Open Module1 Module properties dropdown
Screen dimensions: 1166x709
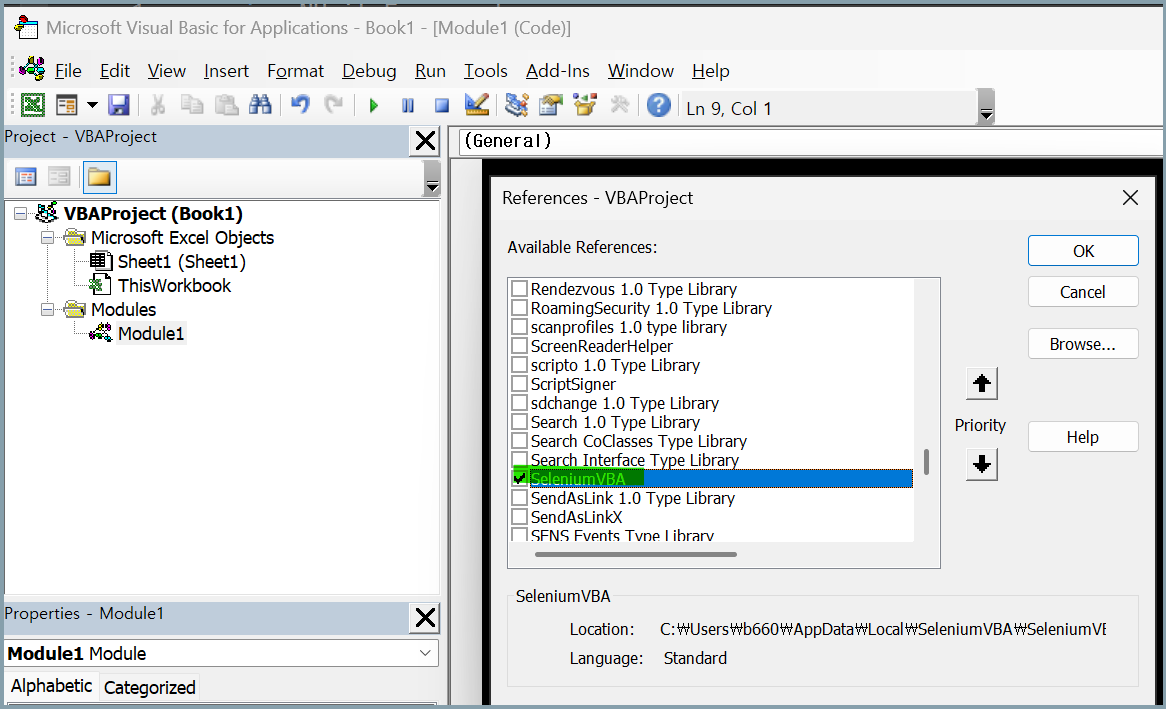pos(425,653)
